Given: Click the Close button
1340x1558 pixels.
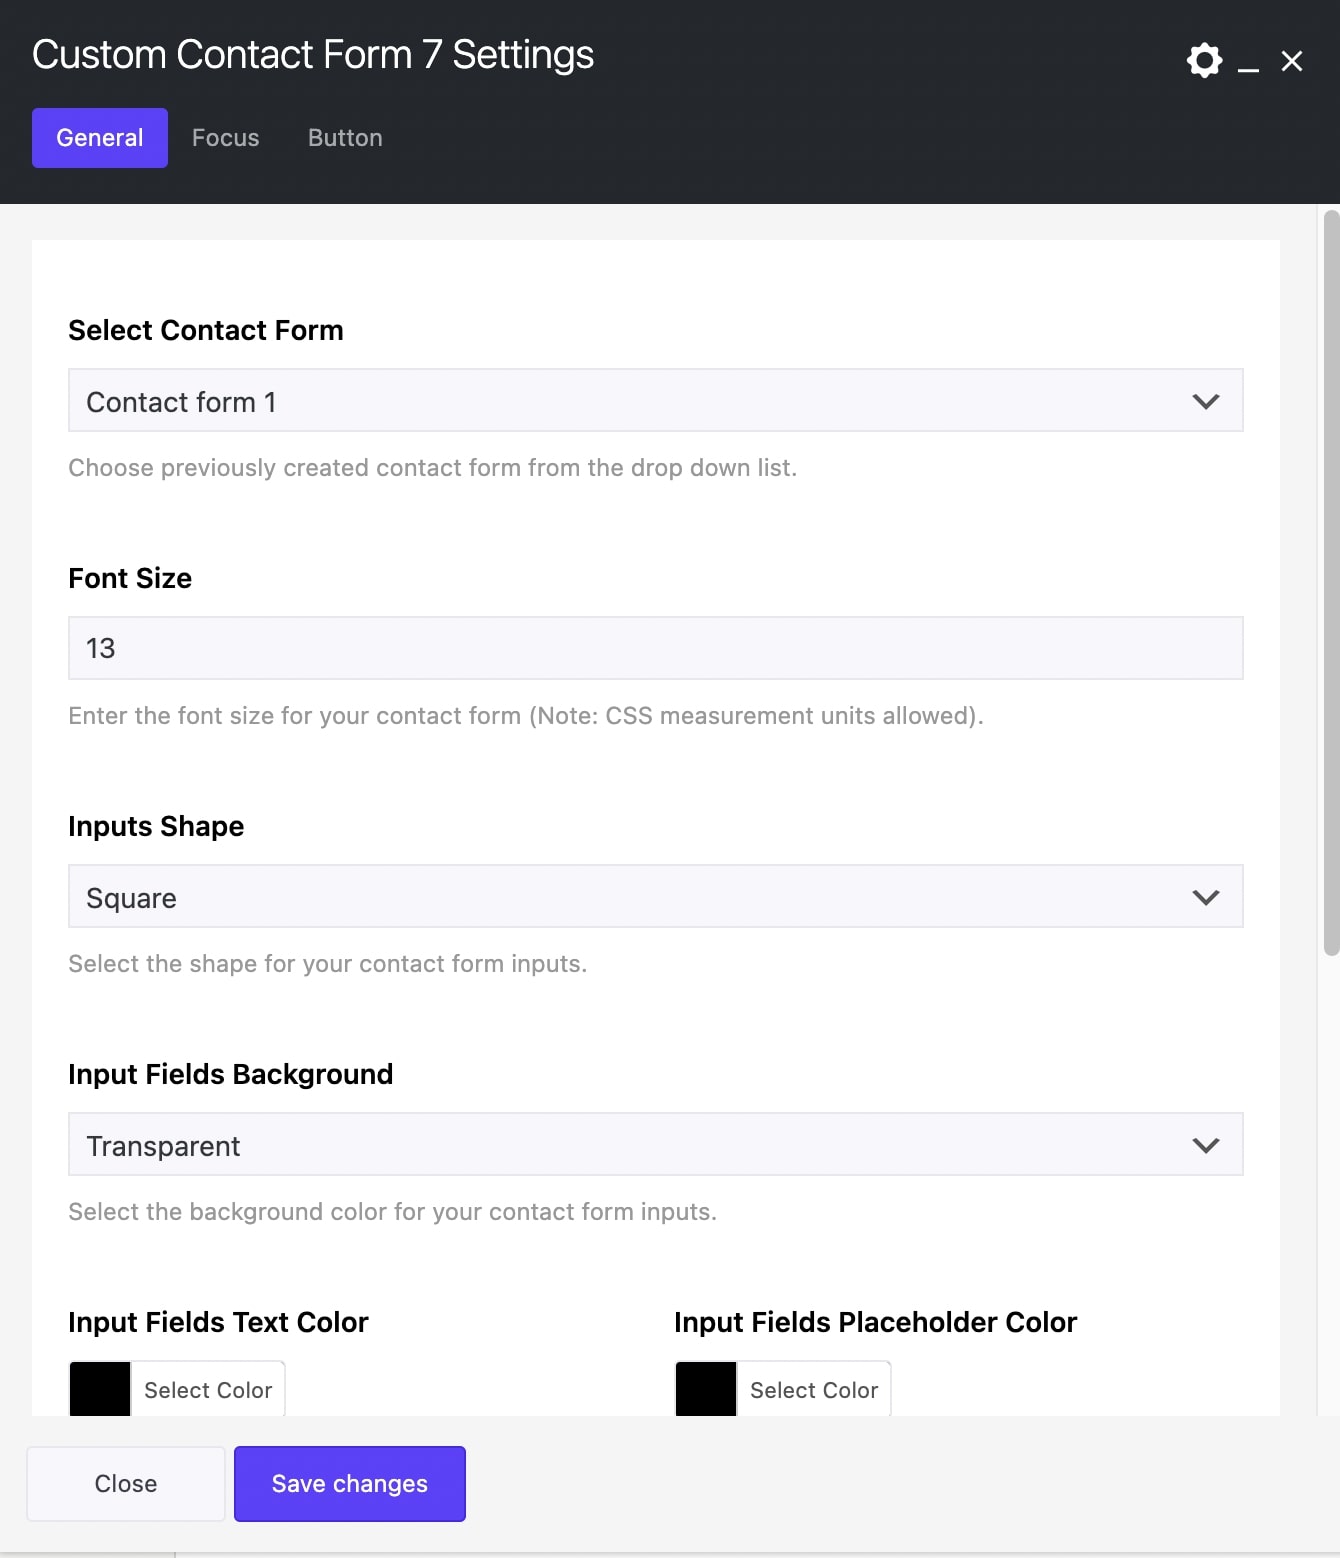Looking at the screenshot, I should 126,1484.
